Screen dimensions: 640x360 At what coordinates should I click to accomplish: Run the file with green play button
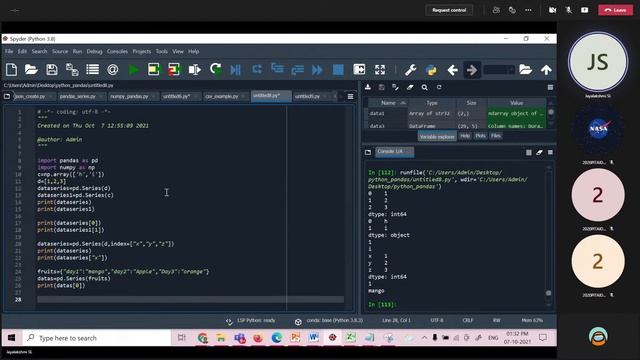133,70
